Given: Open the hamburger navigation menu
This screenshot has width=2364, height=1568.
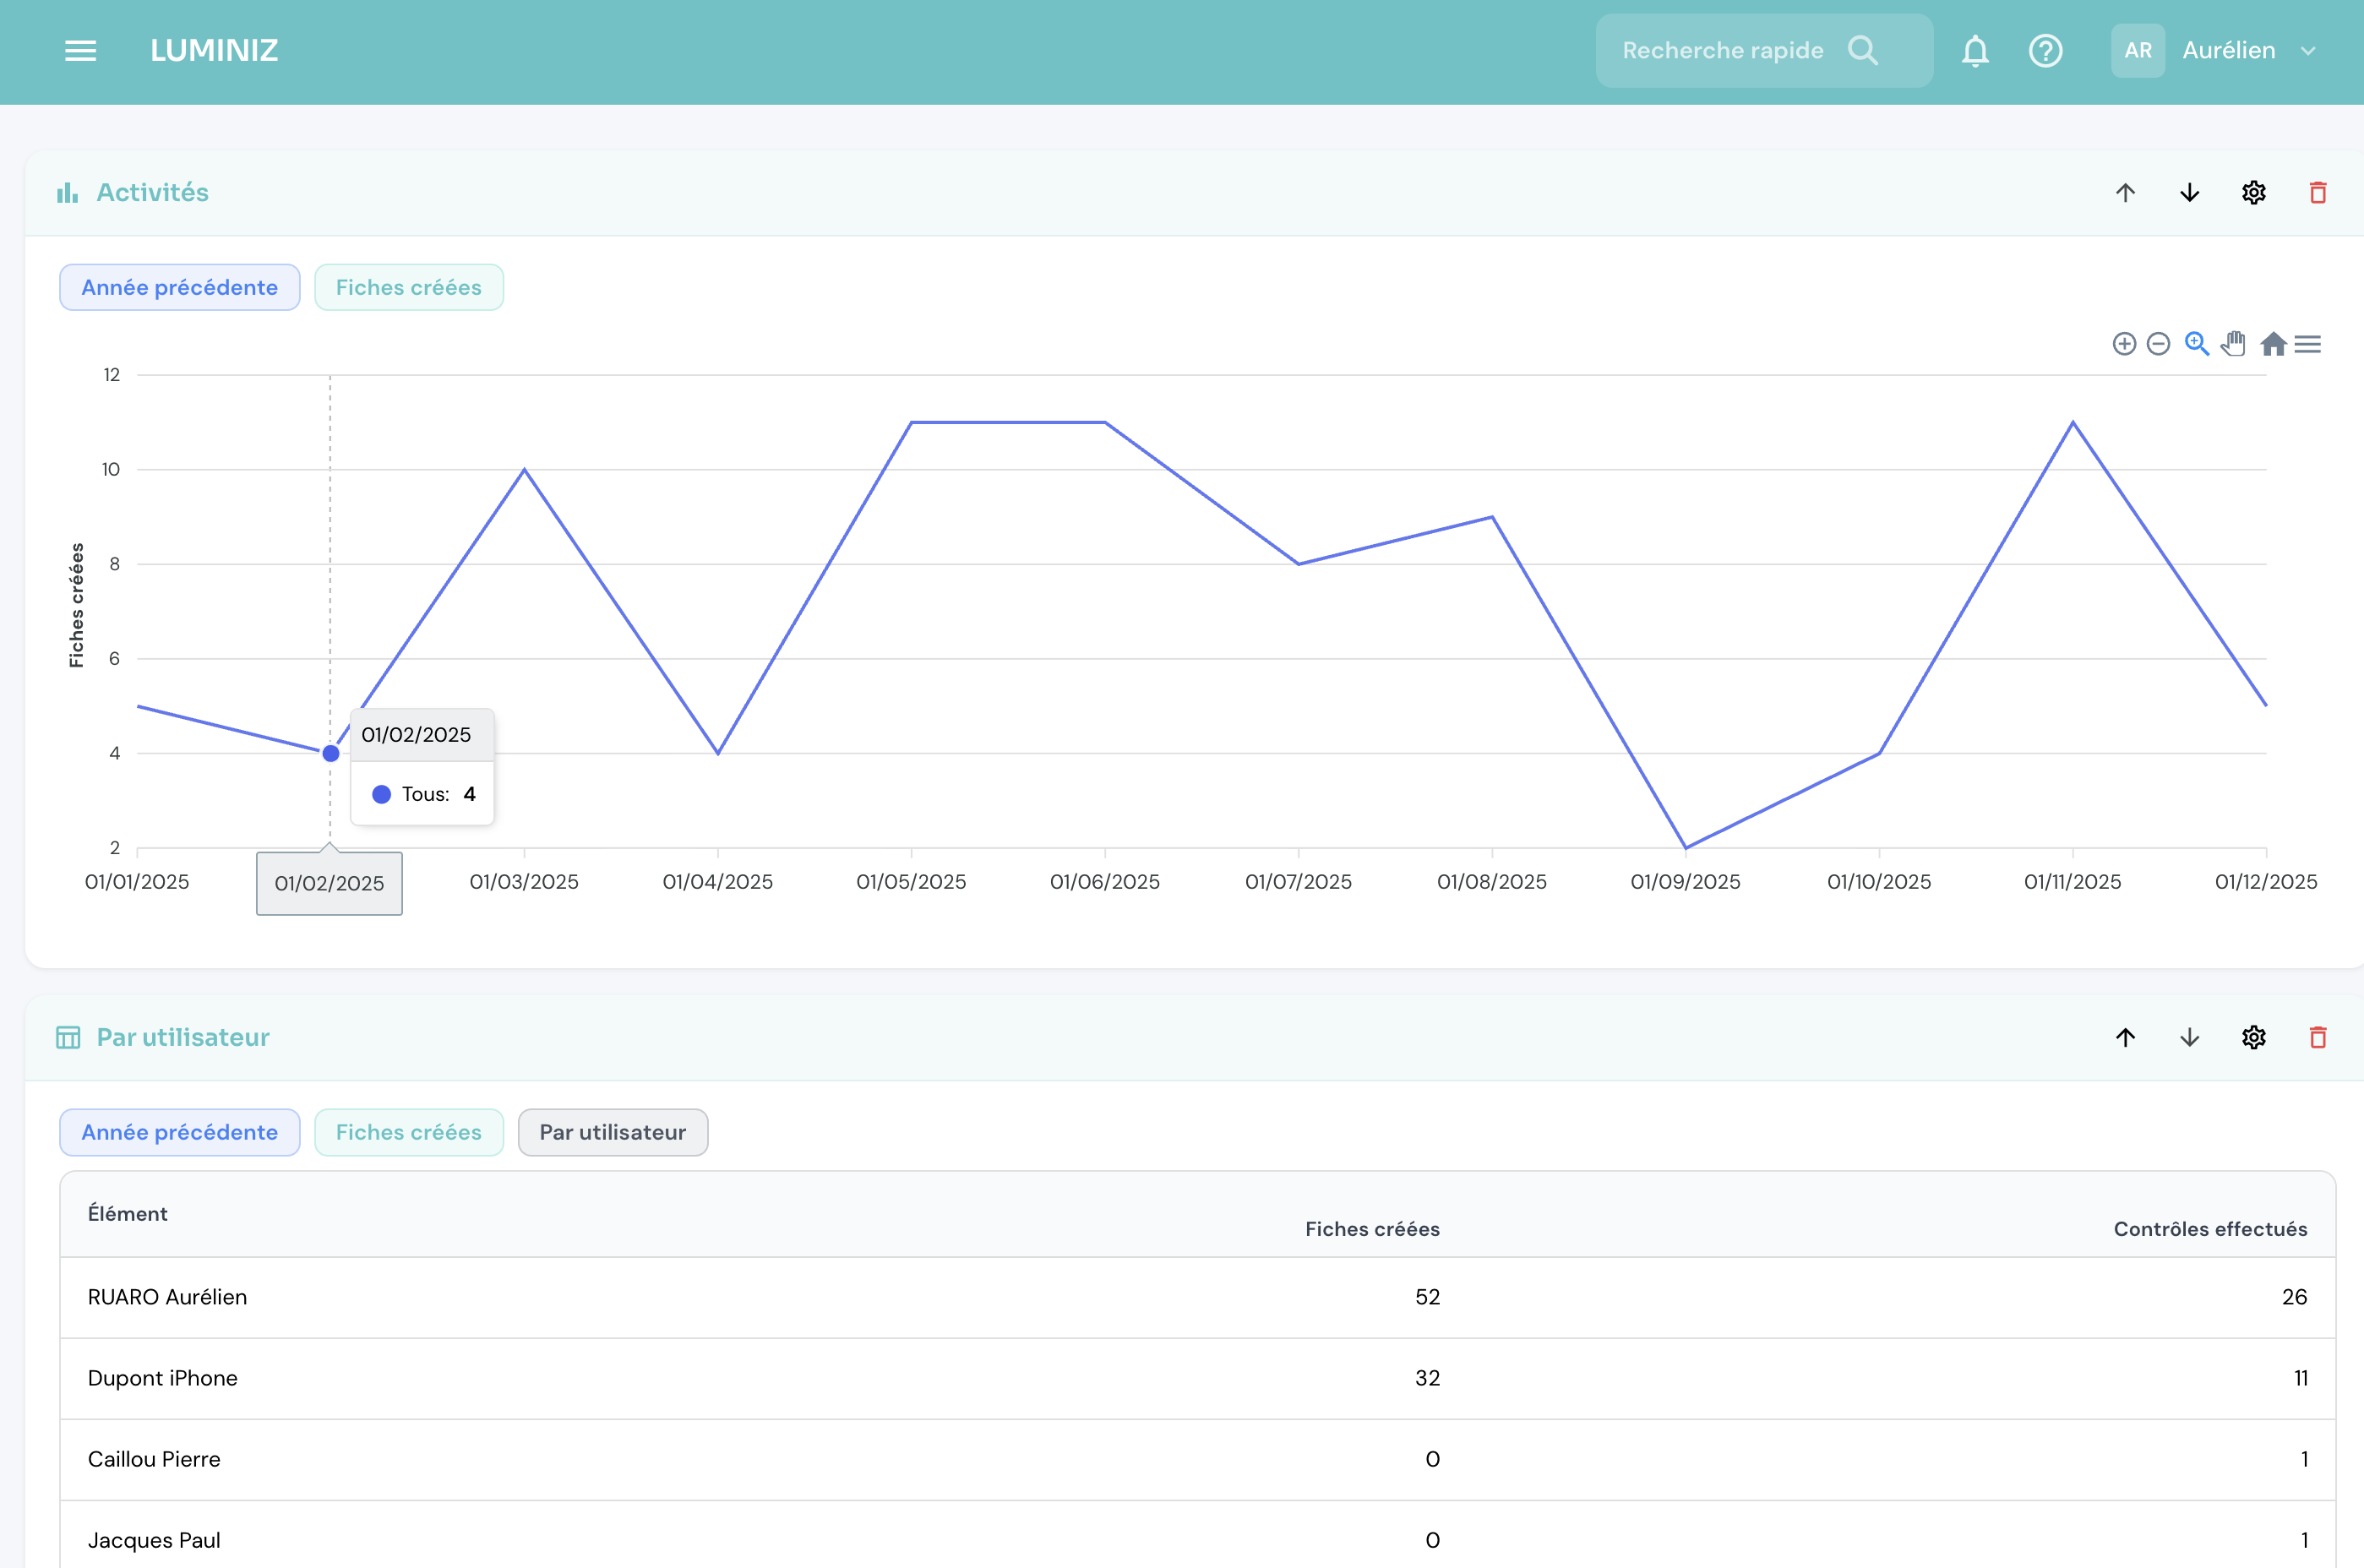Looking at the screenshot, I should tap(80, 50).
